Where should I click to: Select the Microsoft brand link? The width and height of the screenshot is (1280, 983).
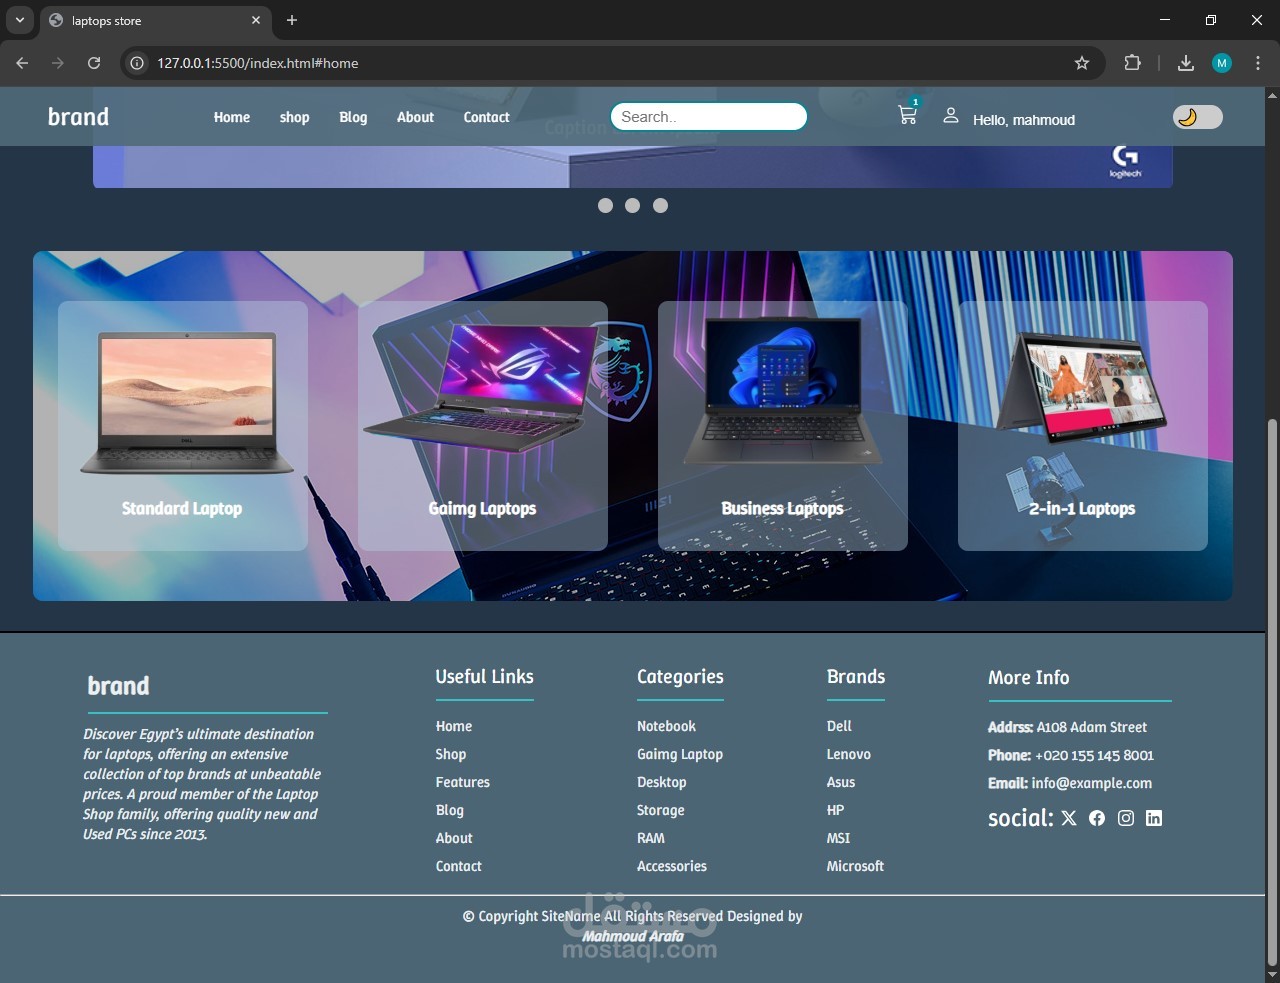click(856, 866)
